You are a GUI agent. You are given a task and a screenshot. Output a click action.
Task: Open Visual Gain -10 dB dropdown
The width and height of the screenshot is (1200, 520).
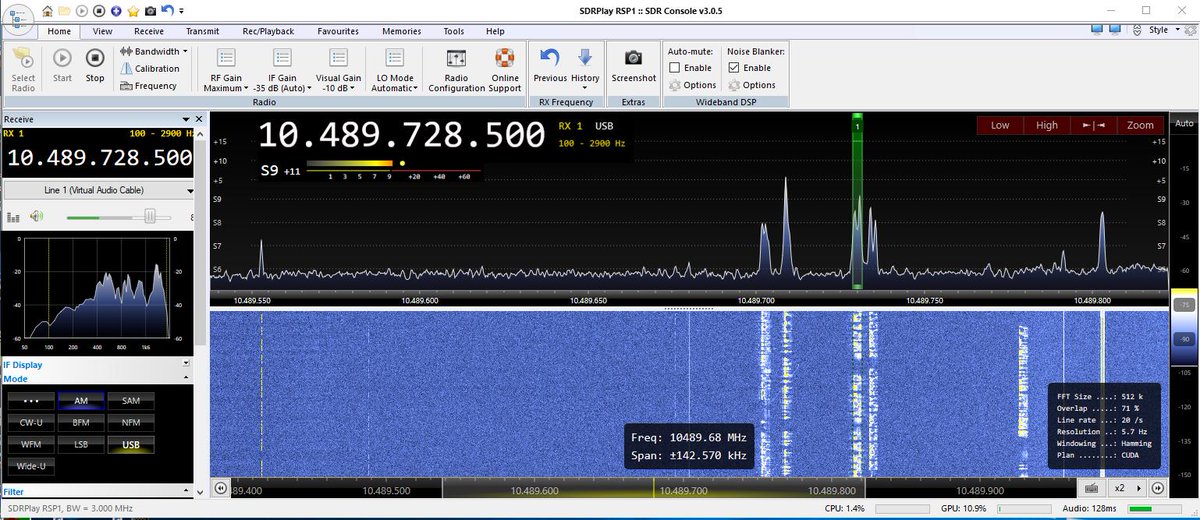[338, 70]
